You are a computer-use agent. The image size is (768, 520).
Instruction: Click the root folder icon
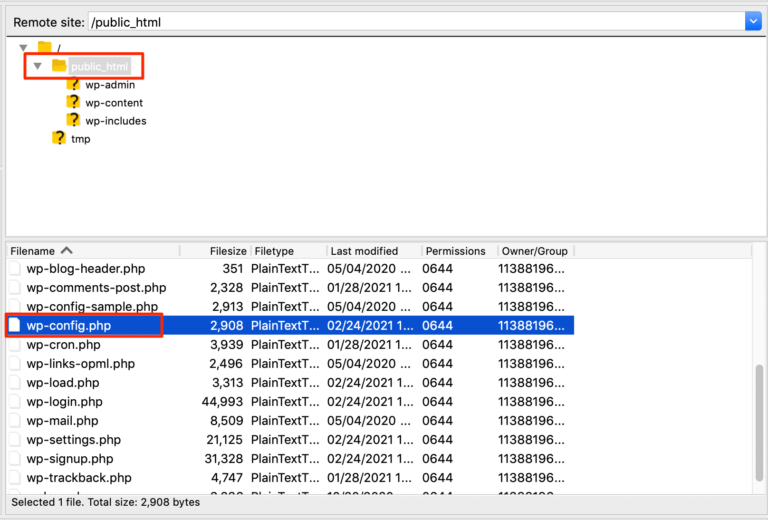[x=44, y=48]
